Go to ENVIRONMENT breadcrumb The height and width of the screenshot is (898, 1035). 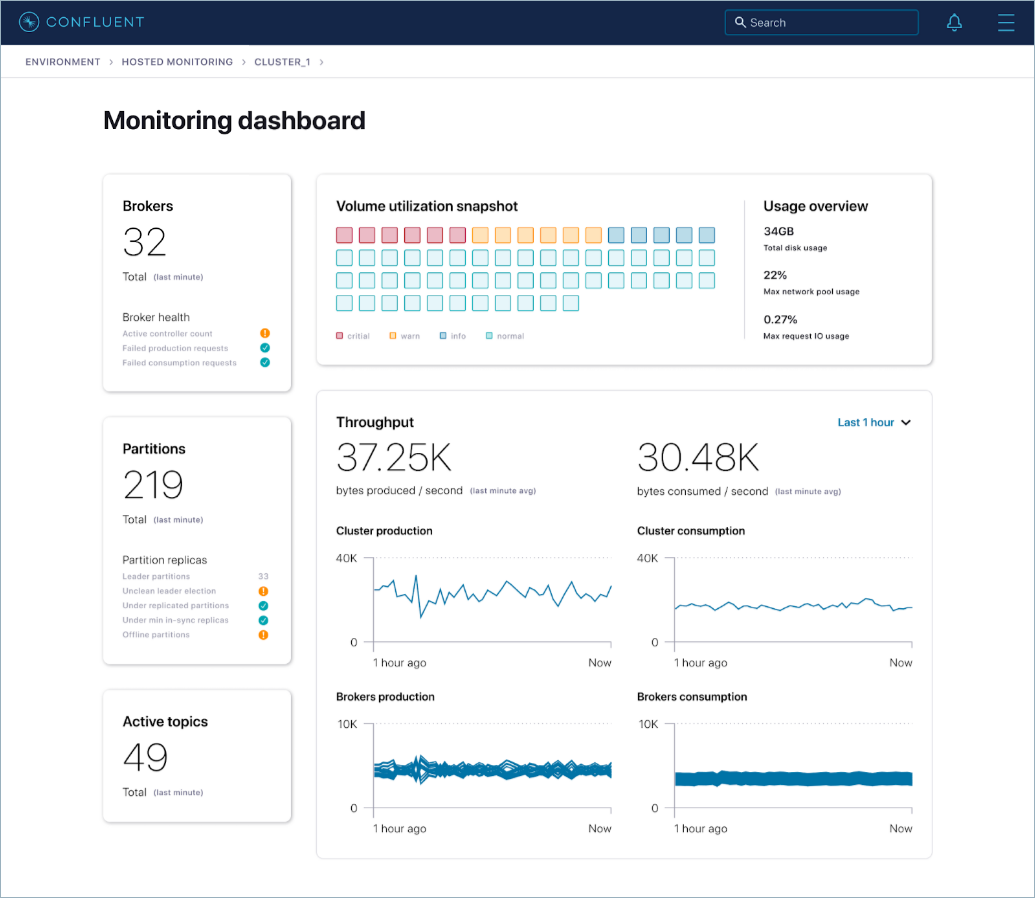pos(63,62)
